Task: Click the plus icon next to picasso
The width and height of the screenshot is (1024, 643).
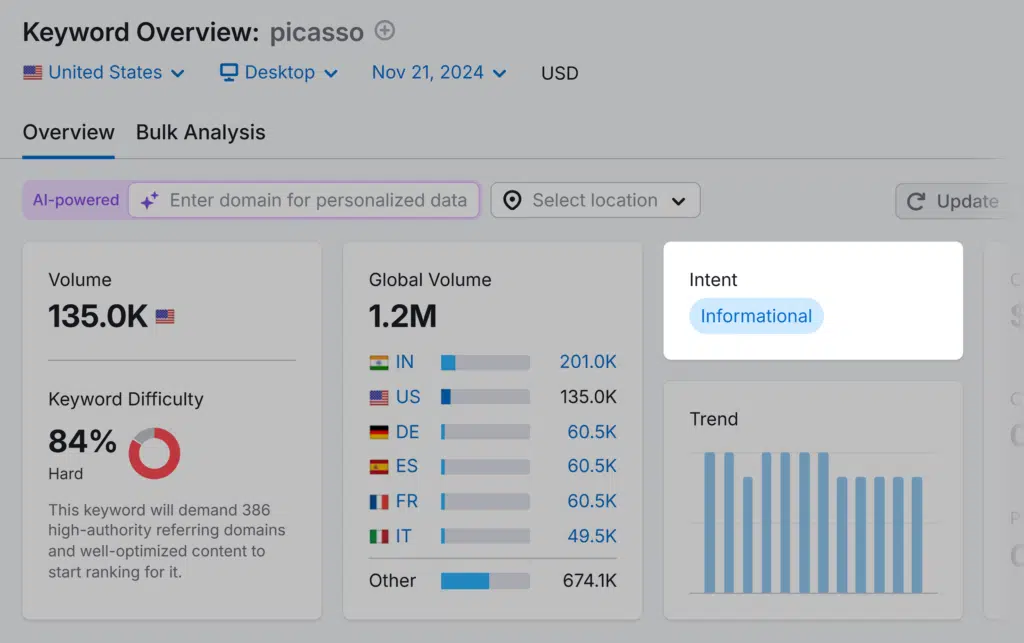Action: tap(385, 31)
